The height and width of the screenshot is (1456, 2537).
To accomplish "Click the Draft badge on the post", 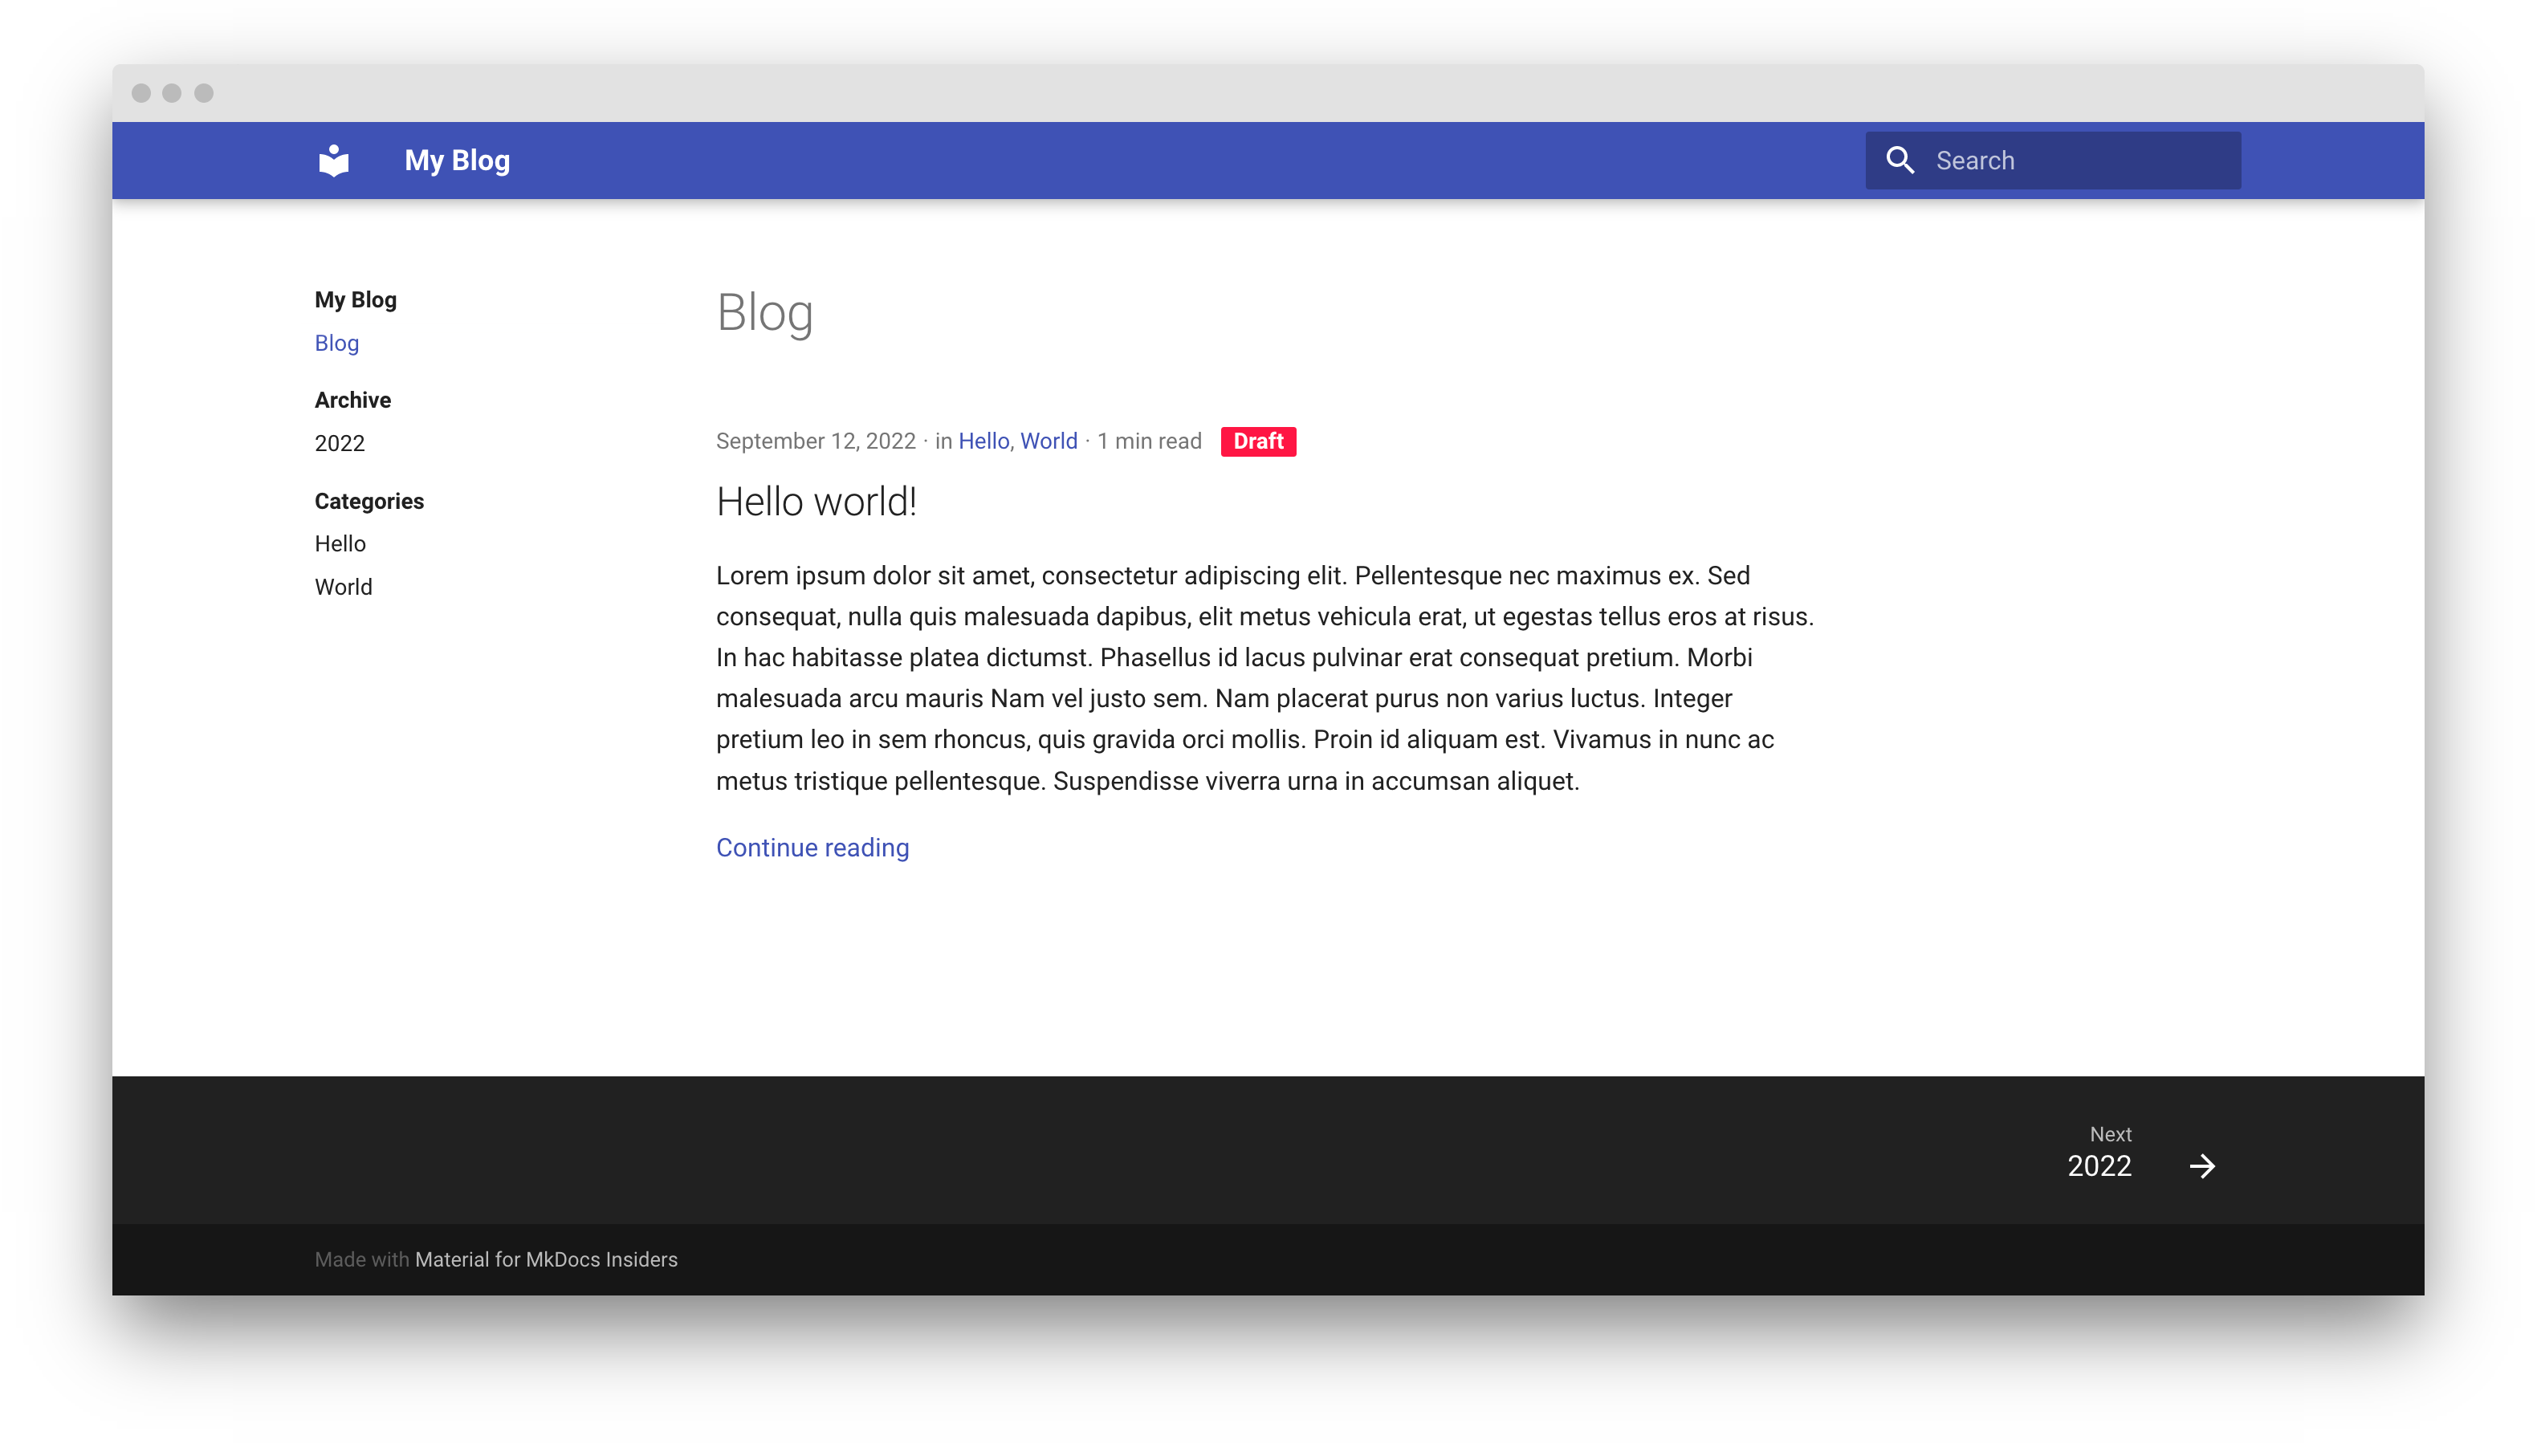I will (1258, 441).
